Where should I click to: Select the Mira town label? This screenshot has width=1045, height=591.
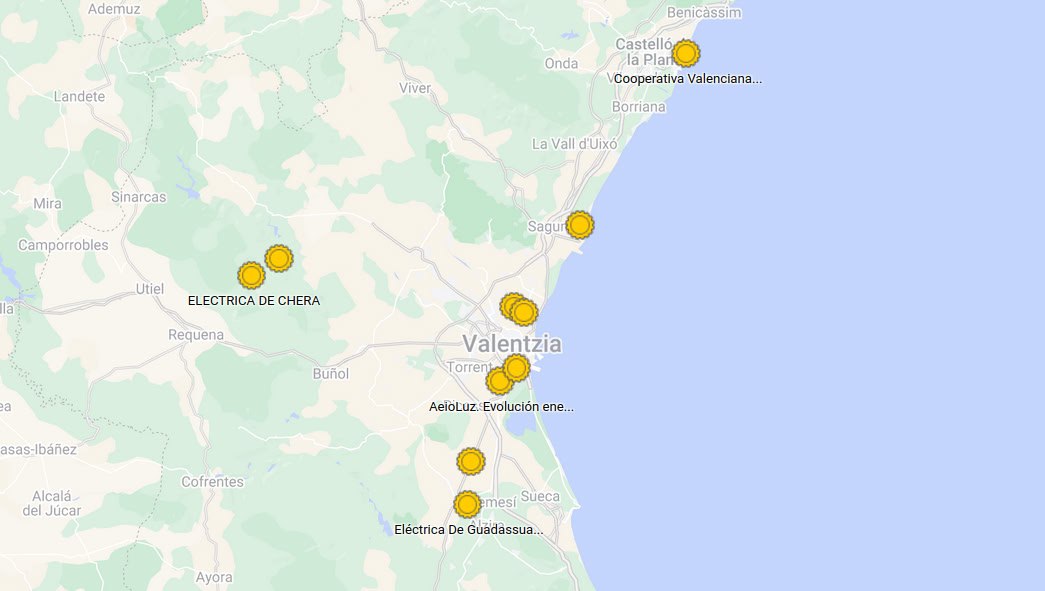[47, 204]
